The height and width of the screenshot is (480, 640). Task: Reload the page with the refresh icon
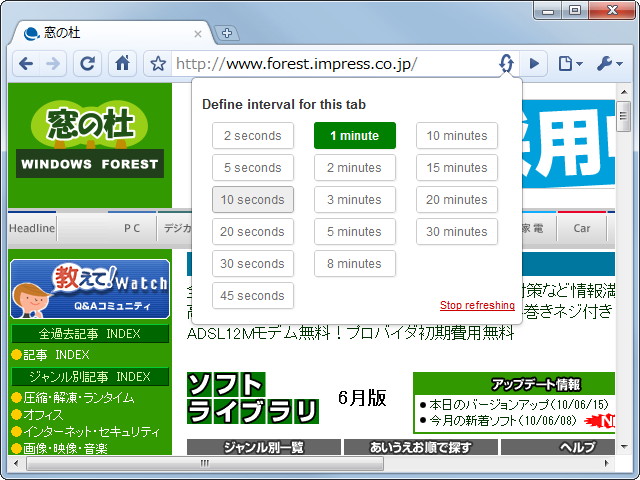pos(87,64)
